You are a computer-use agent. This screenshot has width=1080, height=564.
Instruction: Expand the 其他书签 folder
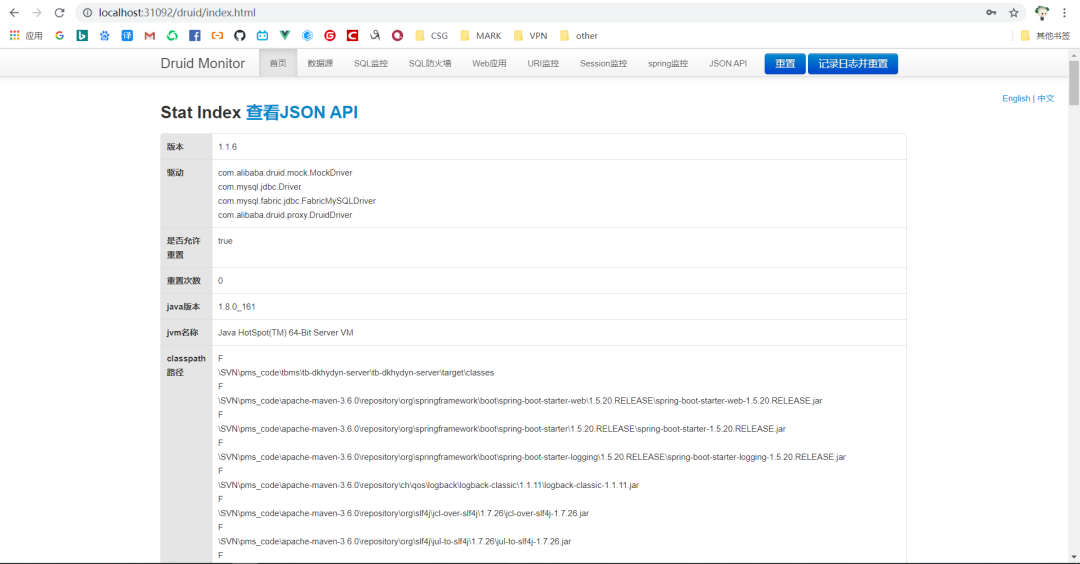tap(1045, 36)
